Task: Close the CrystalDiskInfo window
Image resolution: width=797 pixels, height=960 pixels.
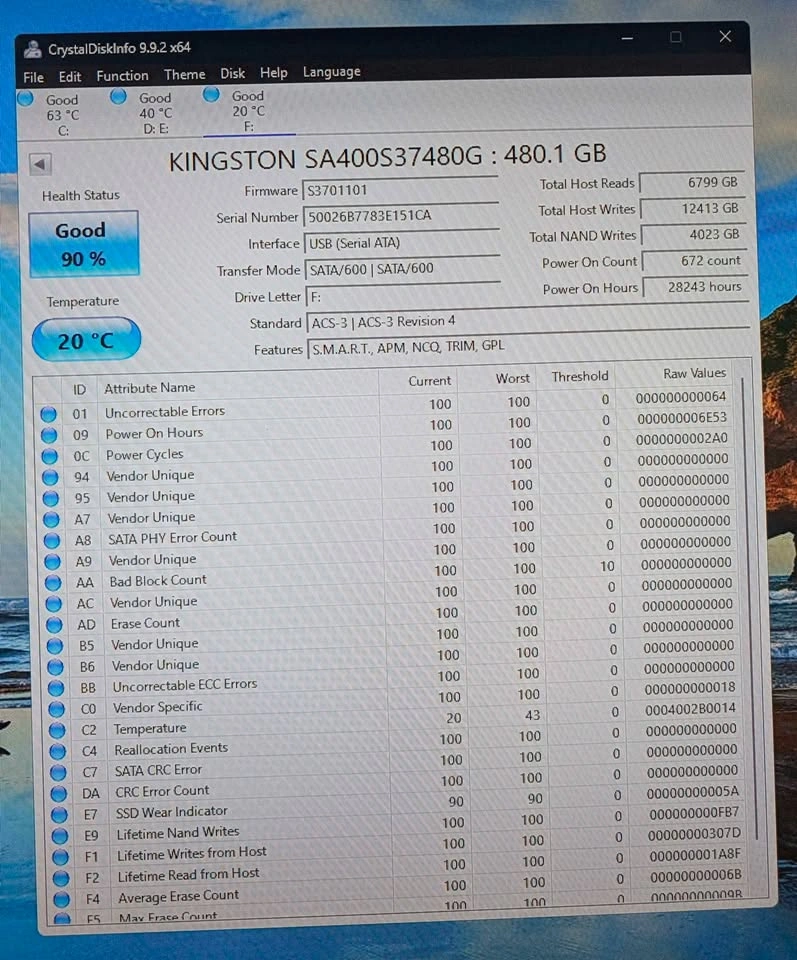Action: click(725, 36)
